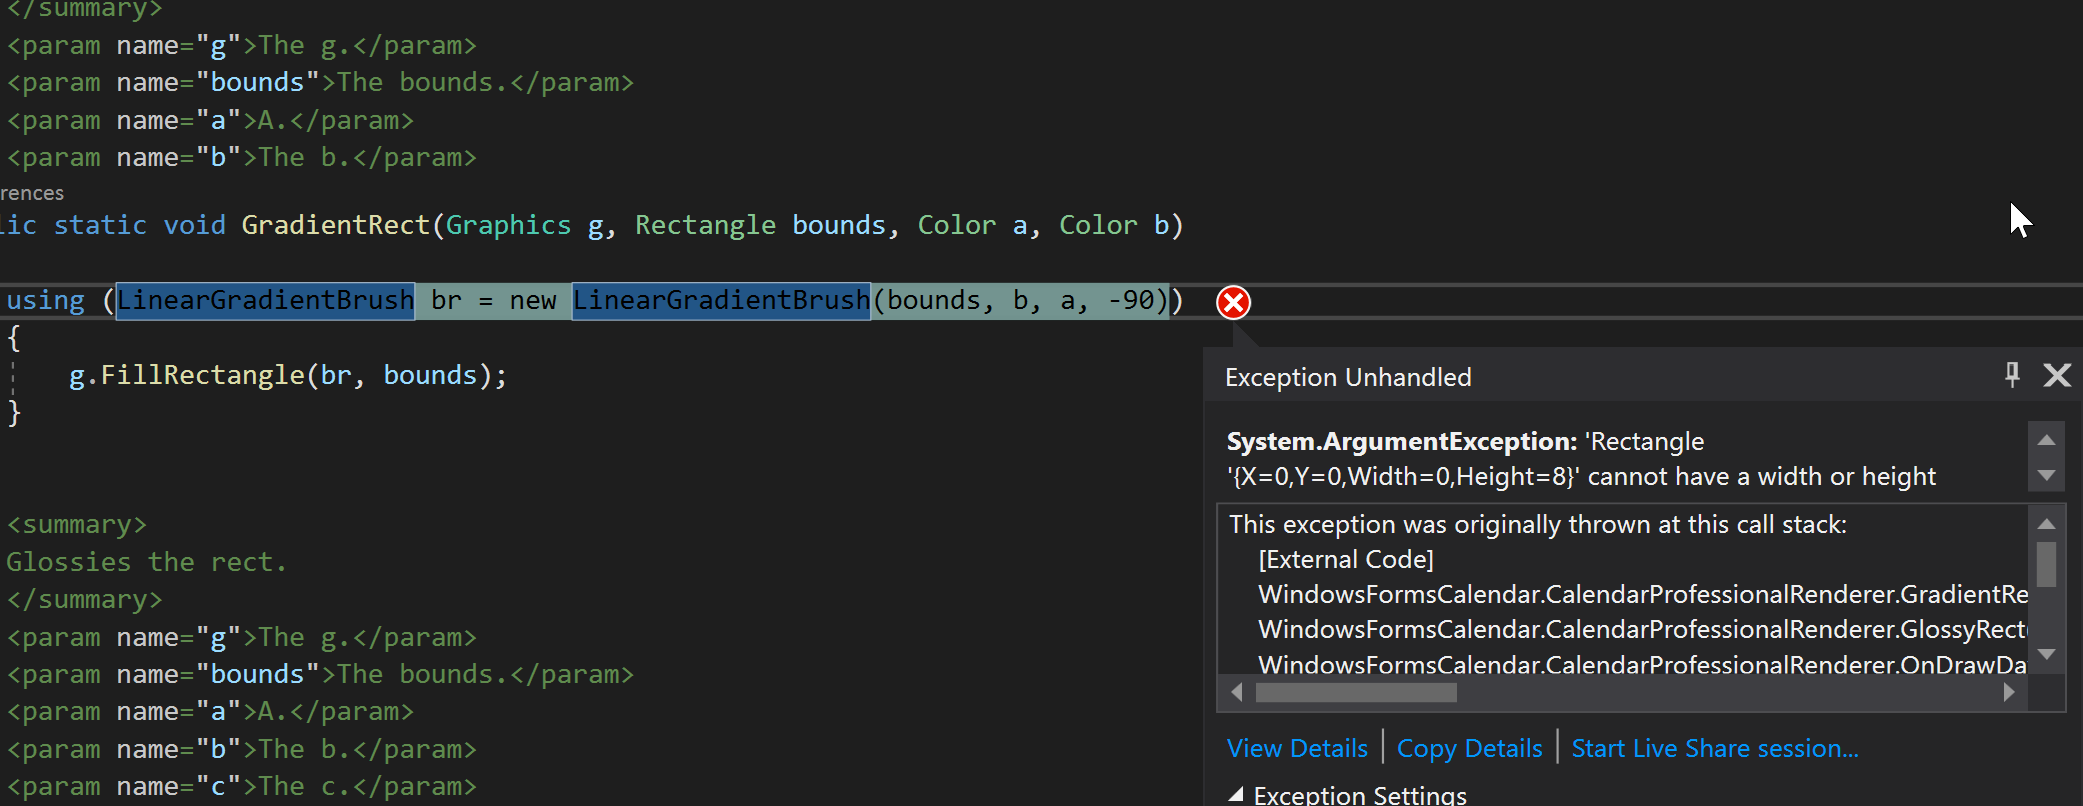Open View Details link

[1297, 748]
